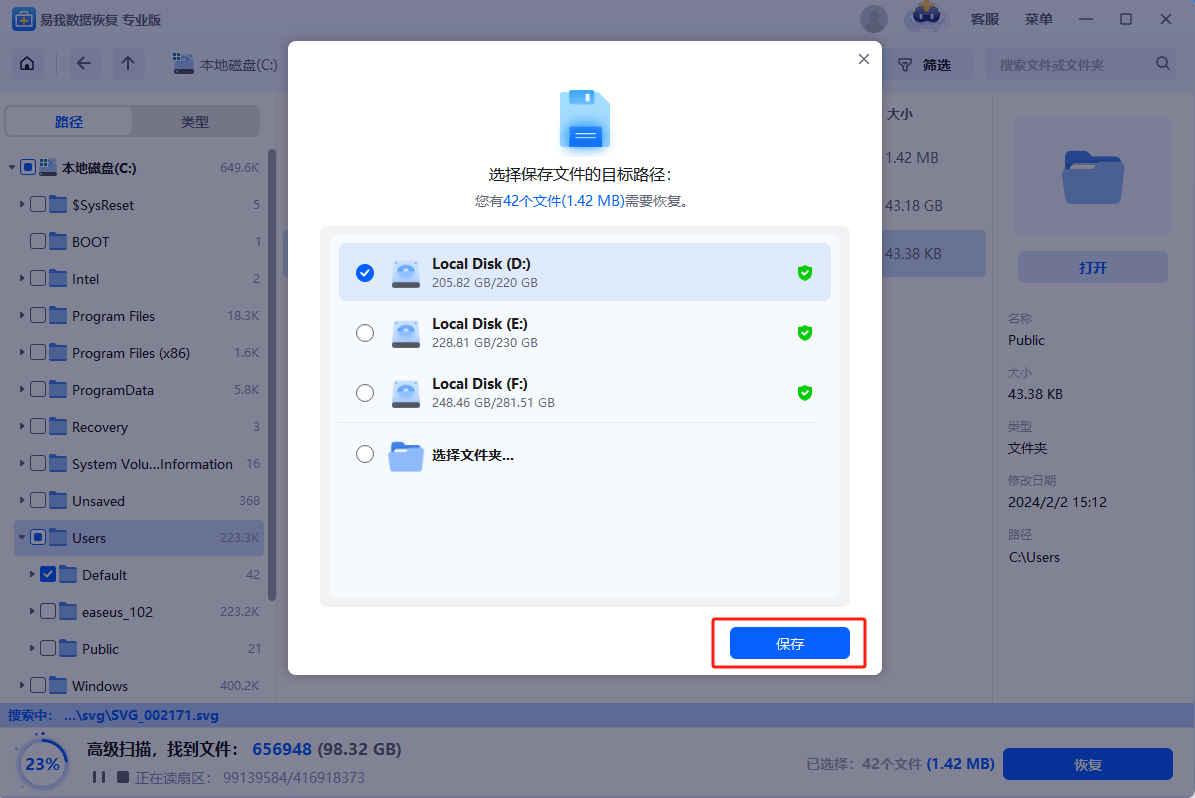The height and width of the screenshot is (798, 1195).
Task: Select the Local Disk (E:) radio button
Action: click(365, 333)
